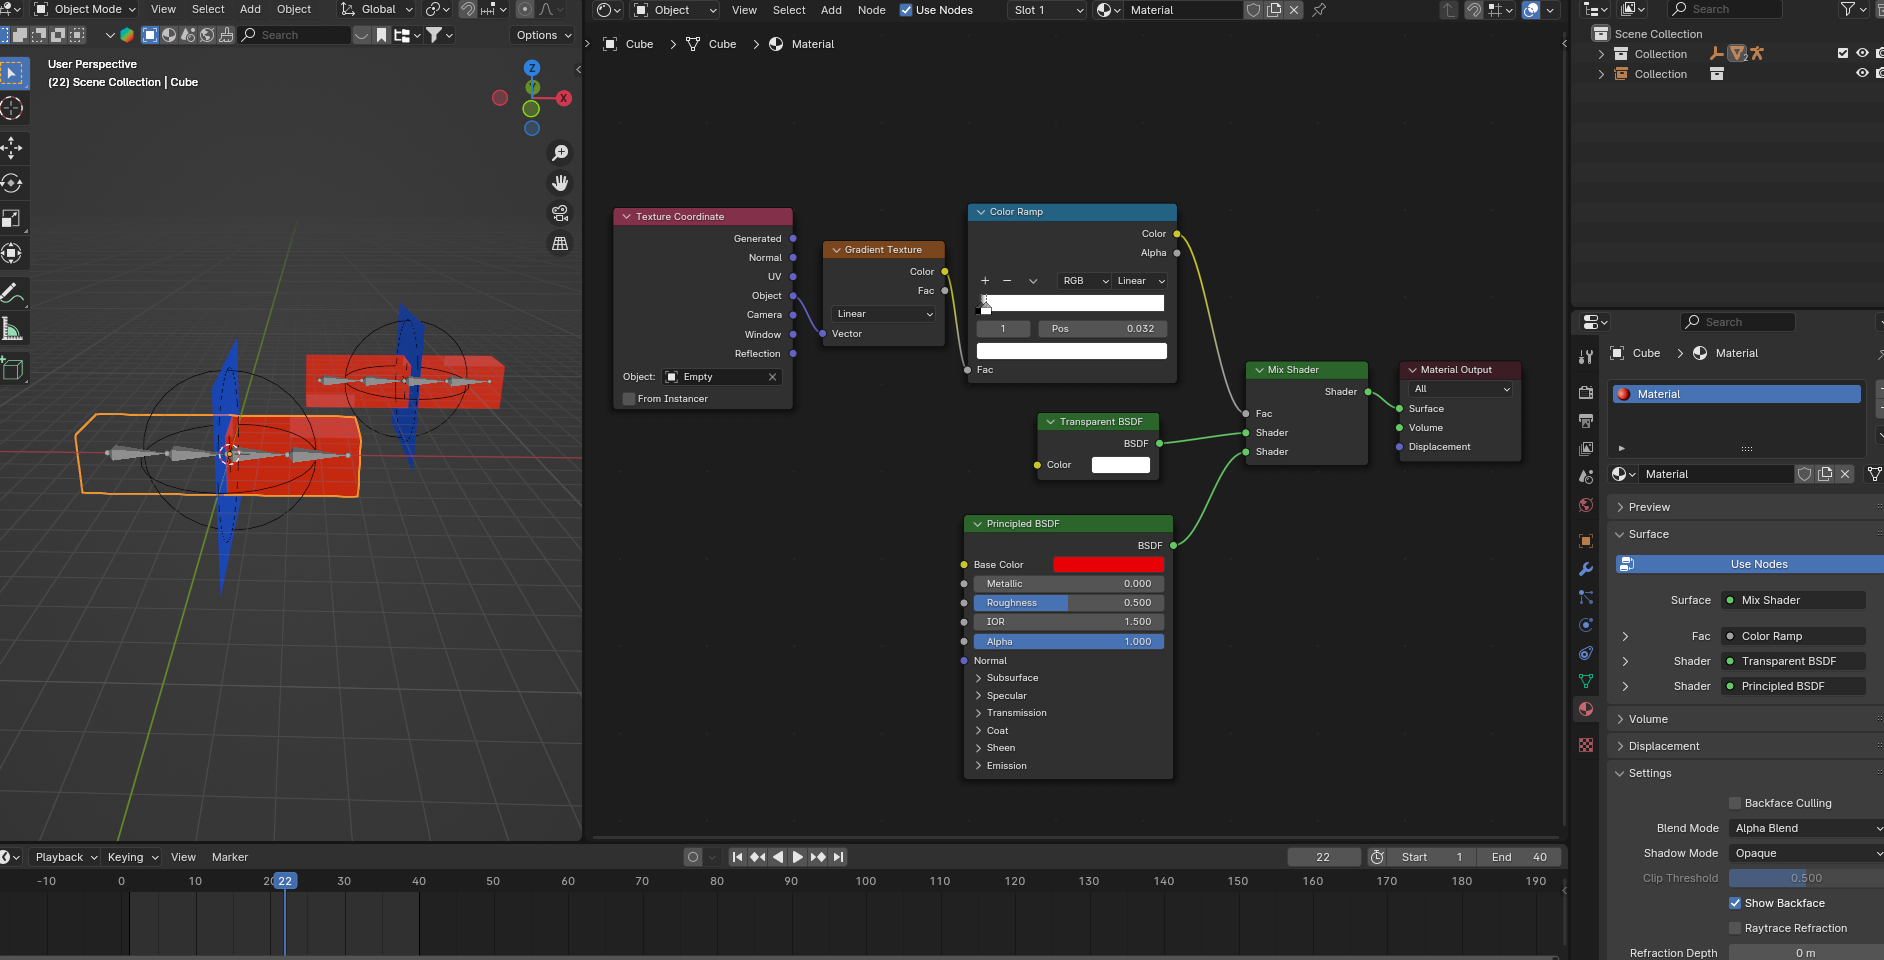1884x960 pixels.
Task: Open the Blend Mode Alpha Blend dropdown
Action: [x=1808, y=828]
